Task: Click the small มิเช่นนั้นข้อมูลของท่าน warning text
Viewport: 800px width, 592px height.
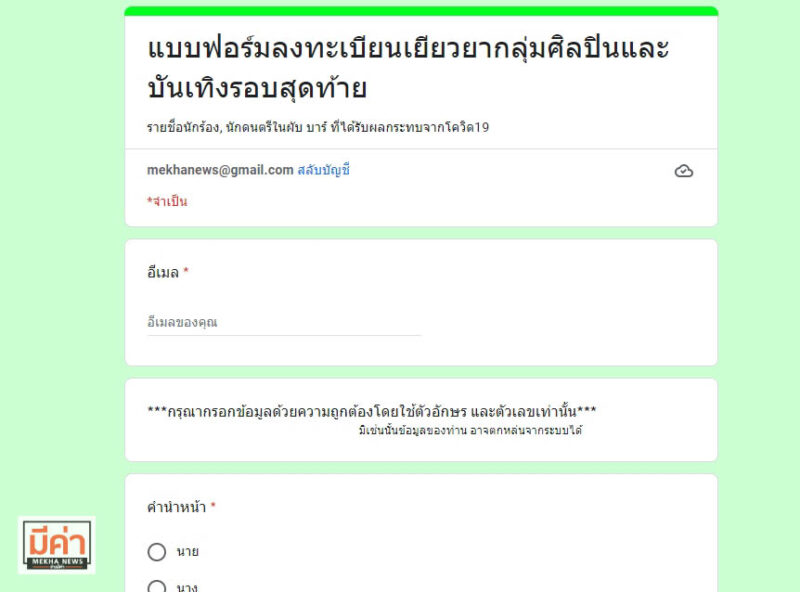Action: click(x=470, y=430)
